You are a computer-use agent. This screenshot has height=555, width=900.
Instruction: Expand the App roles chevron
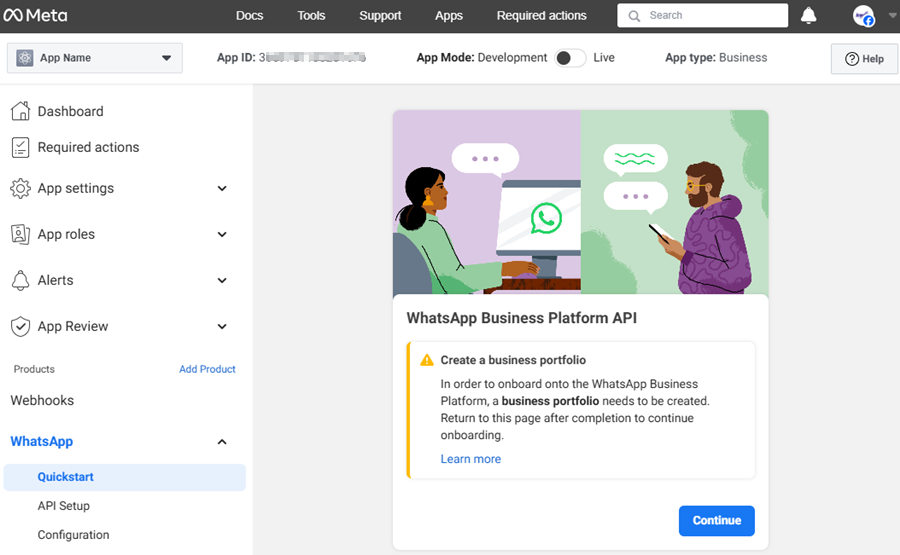pos(222,234)
